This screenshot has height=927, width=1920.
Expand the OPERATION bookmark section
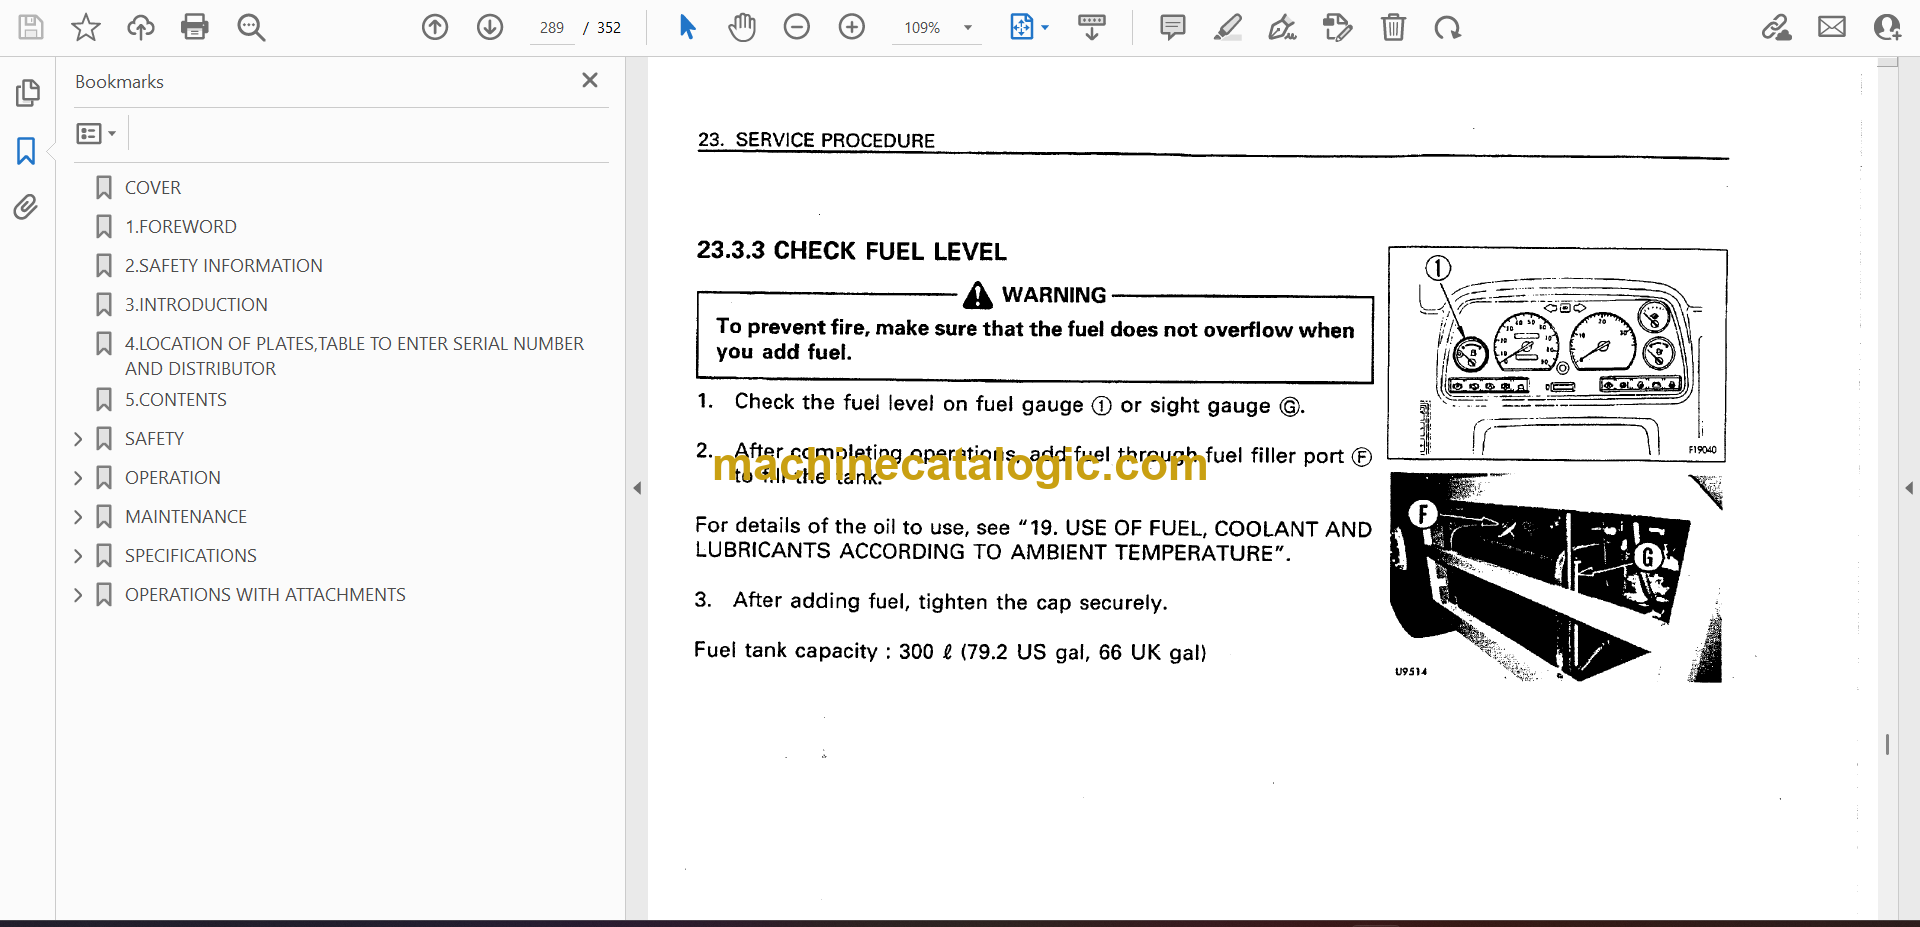(78, 477)
